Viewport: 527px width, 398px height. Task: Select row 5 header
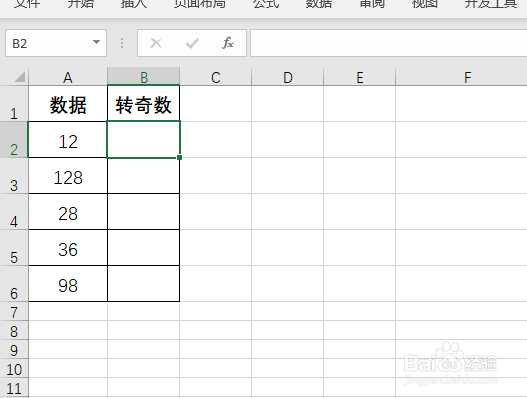14,248
